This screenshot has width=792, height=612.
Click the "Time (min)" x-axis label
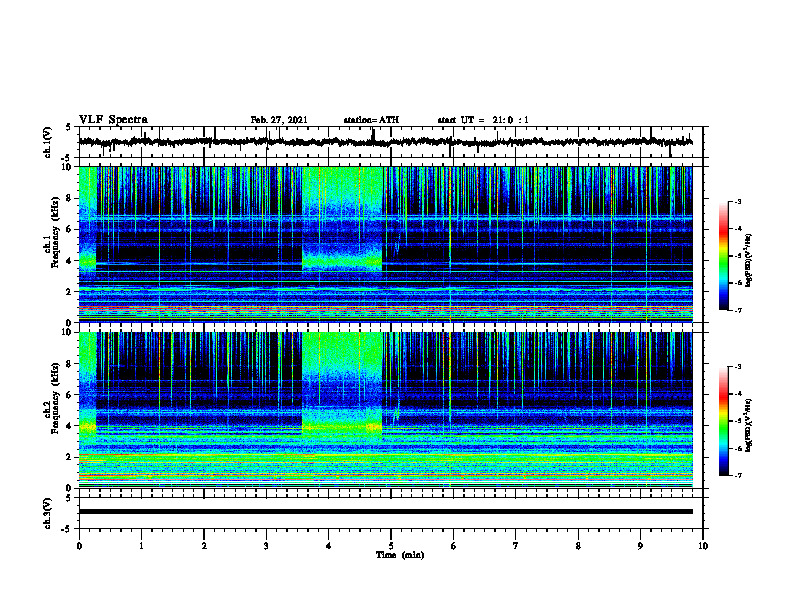400,555
